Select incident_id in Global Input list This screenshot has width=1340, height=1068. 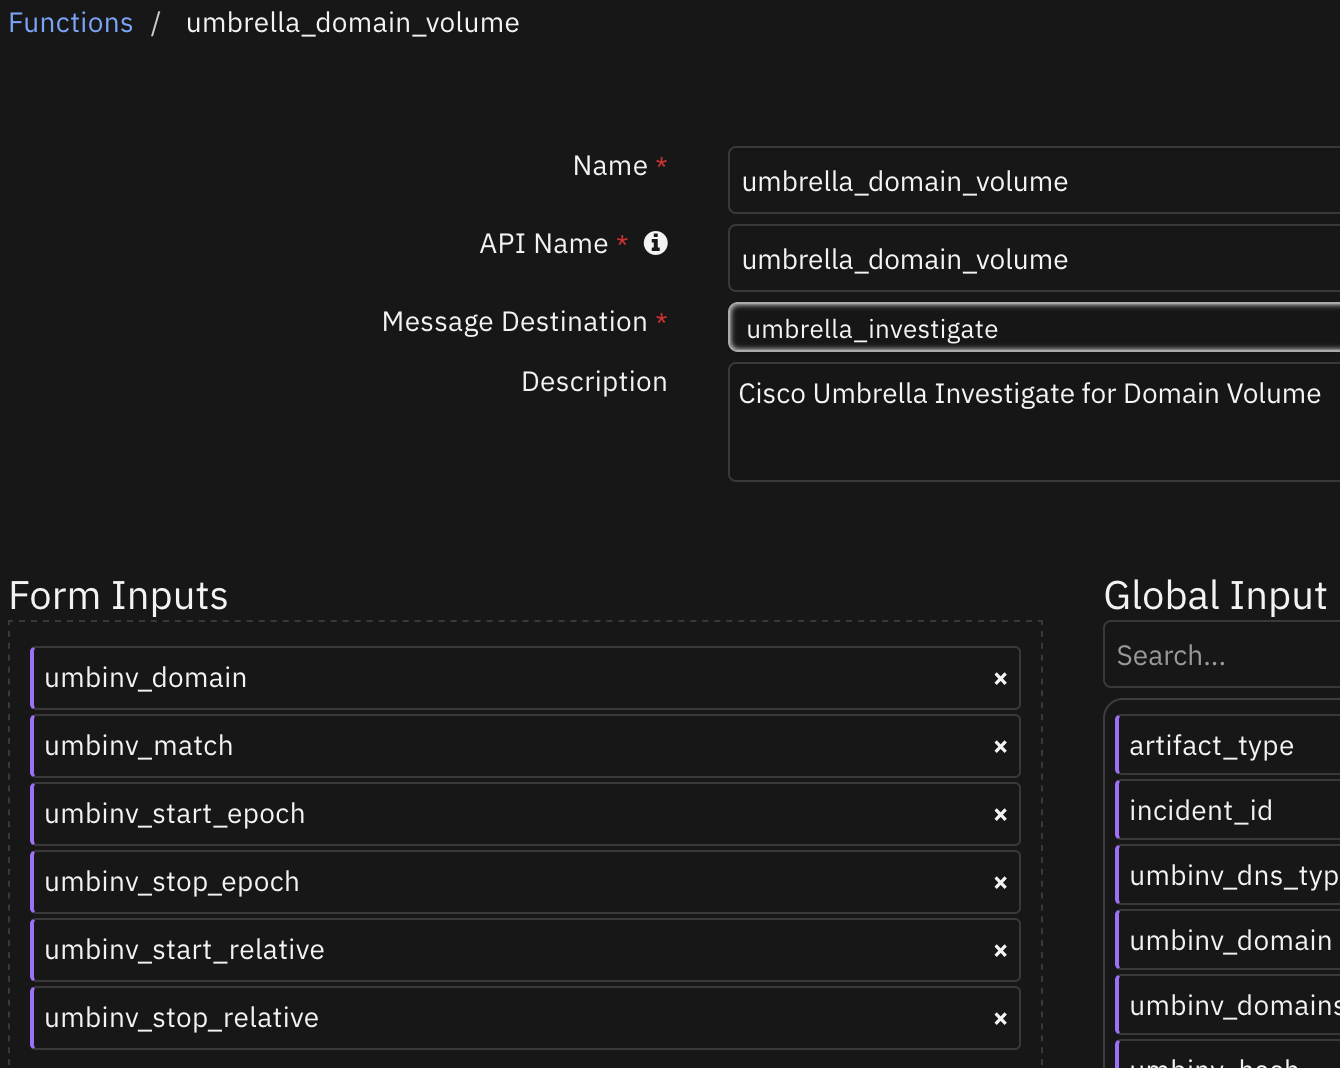coord(1228,810)
